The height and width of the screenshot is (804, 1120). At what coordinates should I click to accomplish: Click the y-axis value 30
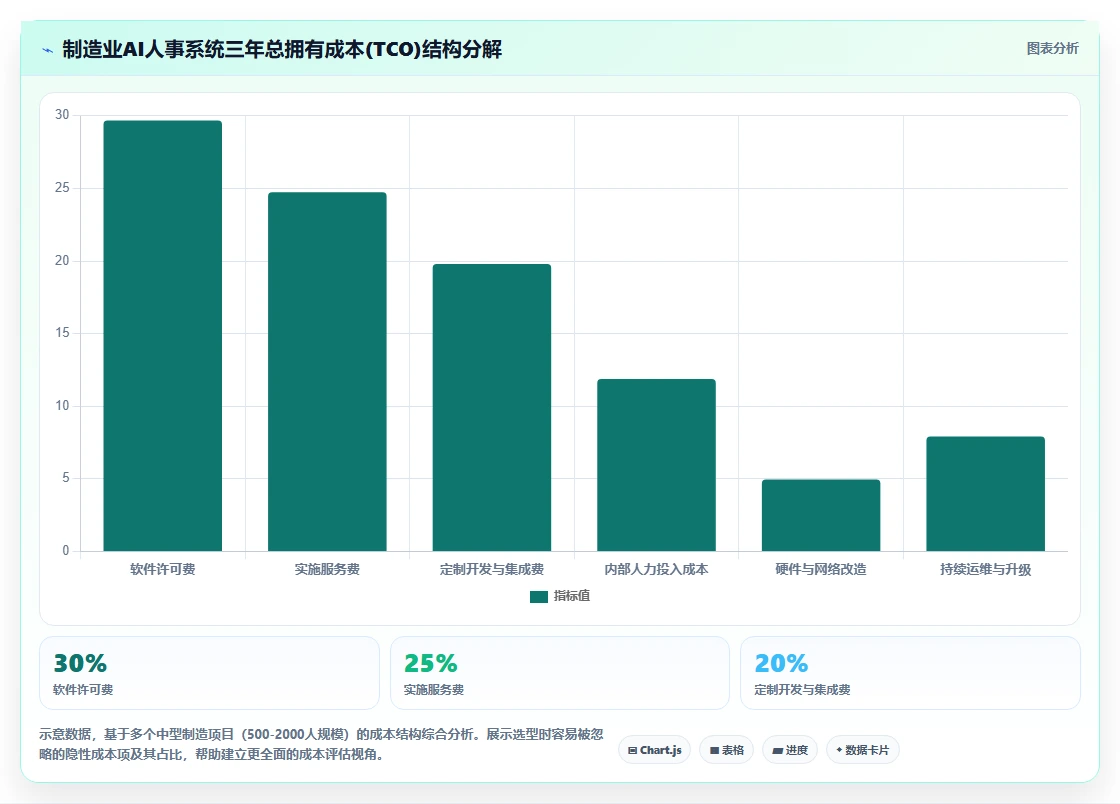pos(62,115)
